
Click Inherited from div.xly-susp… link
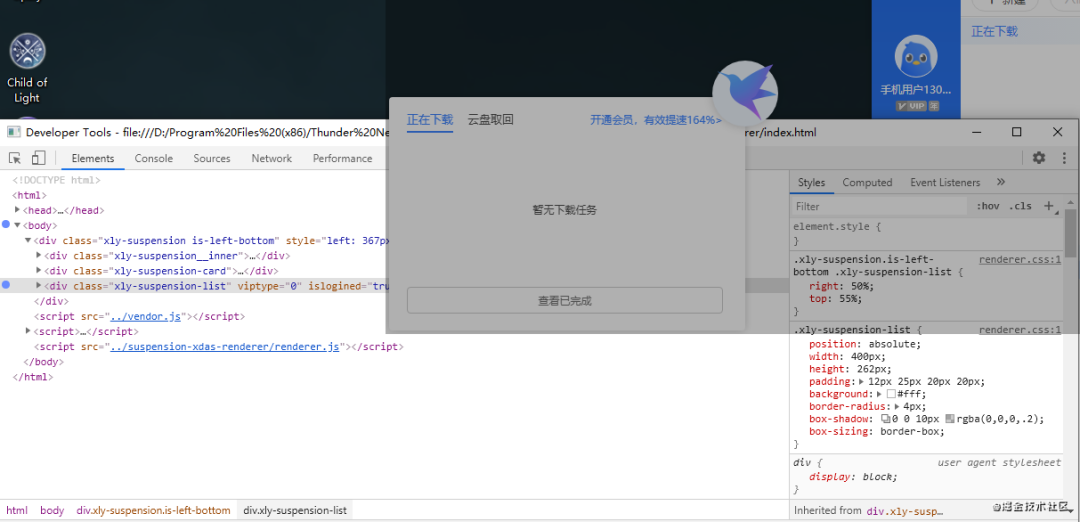905,511
